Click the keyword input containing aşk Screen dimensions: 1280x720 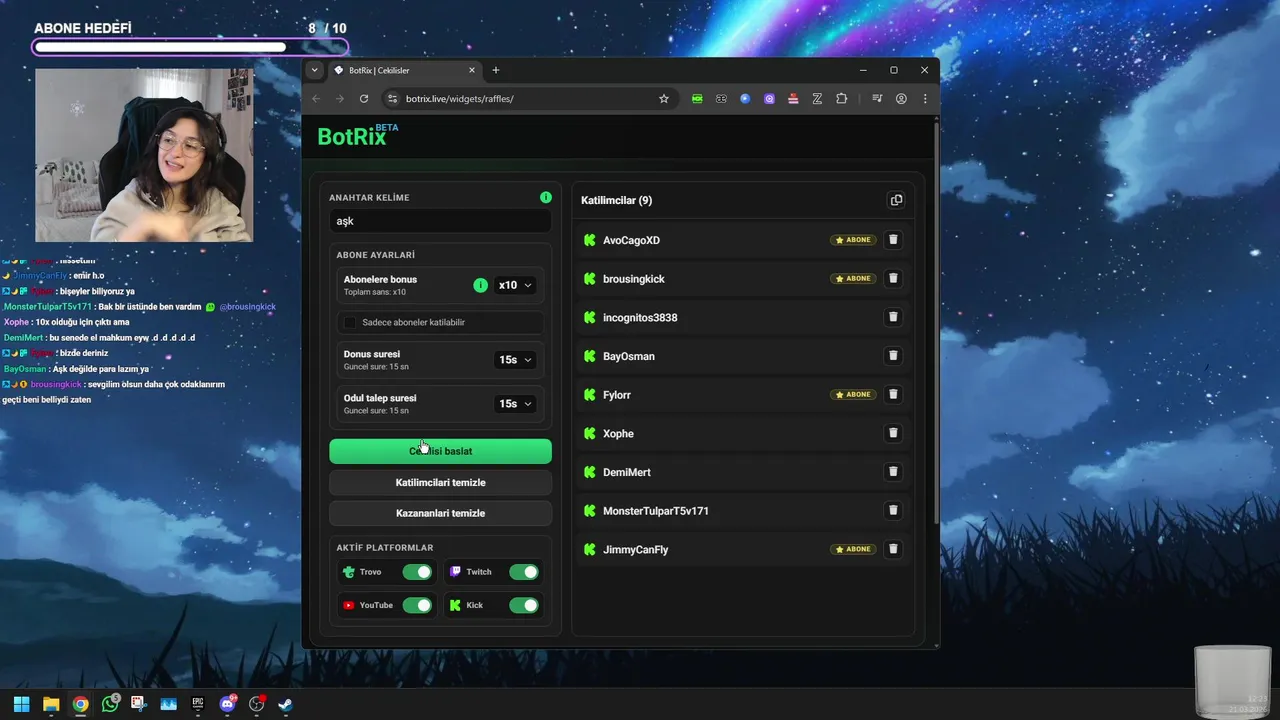[440, 221]
